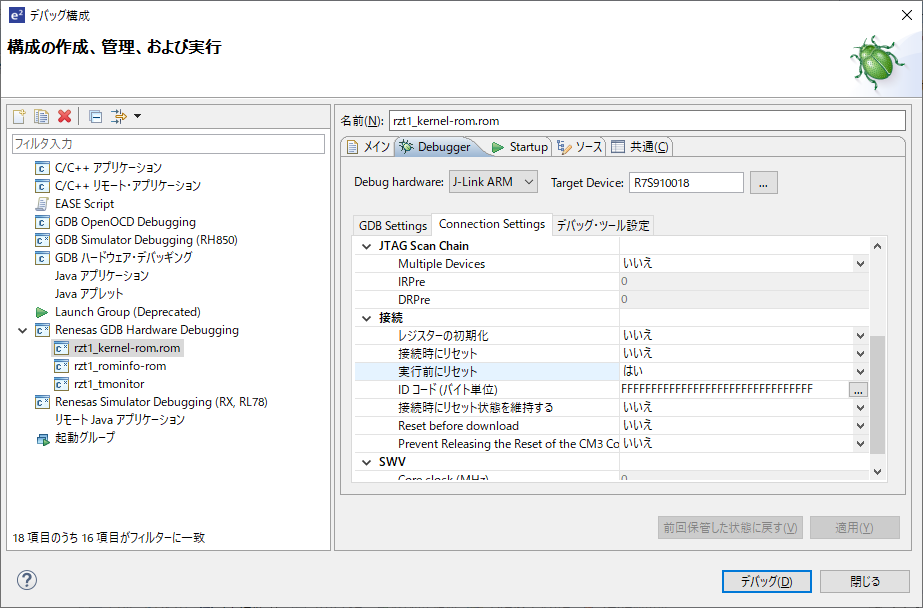Click the デバッグ(D) button
This screenshot has width=923, height=608.
766,582
